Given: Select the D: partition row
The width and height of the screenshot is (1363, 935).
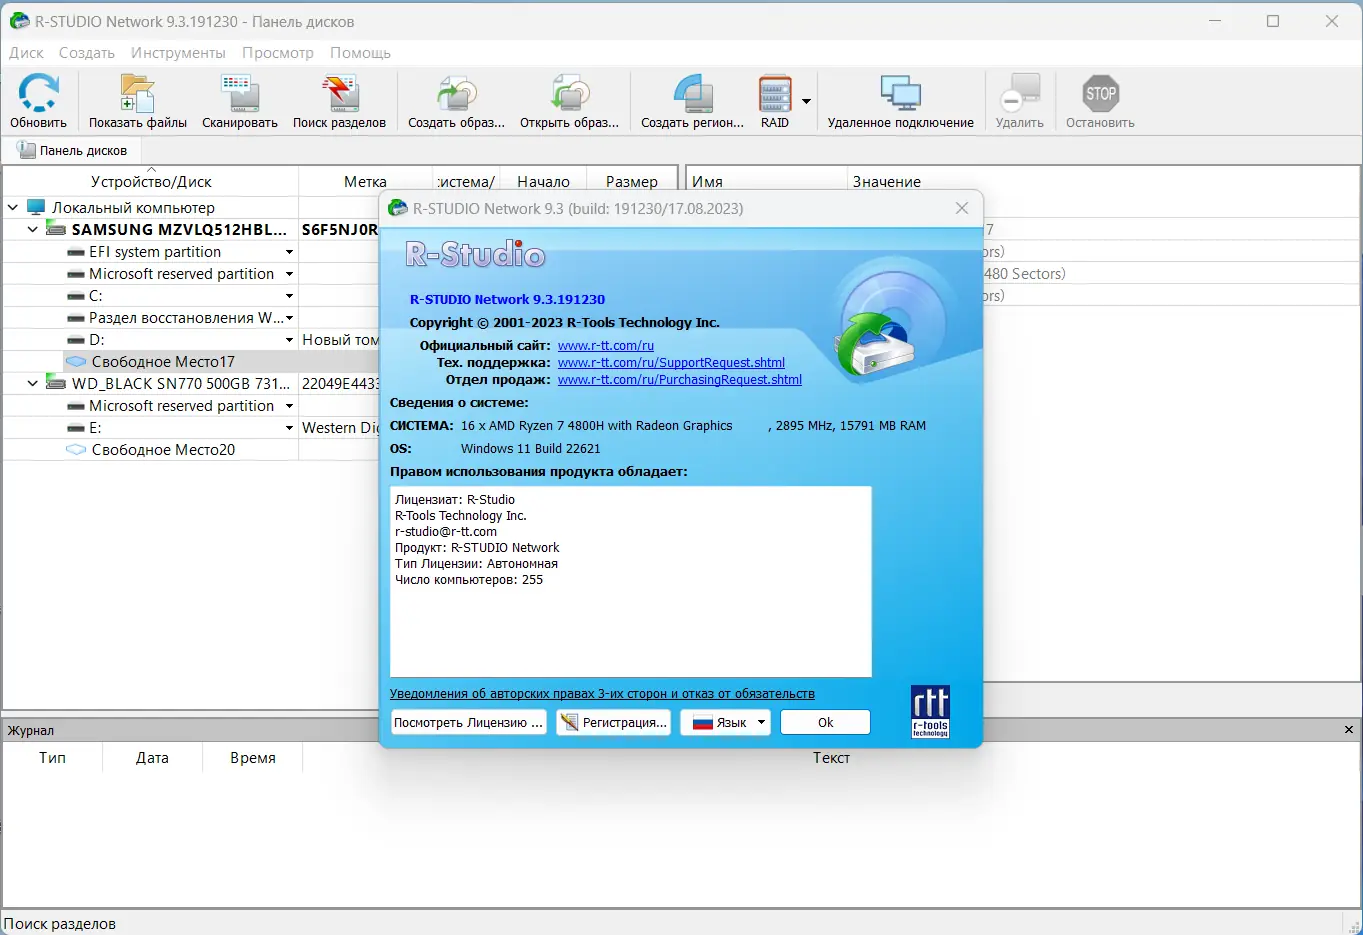Looking at the screenshot, I should [x=96, y=340].
